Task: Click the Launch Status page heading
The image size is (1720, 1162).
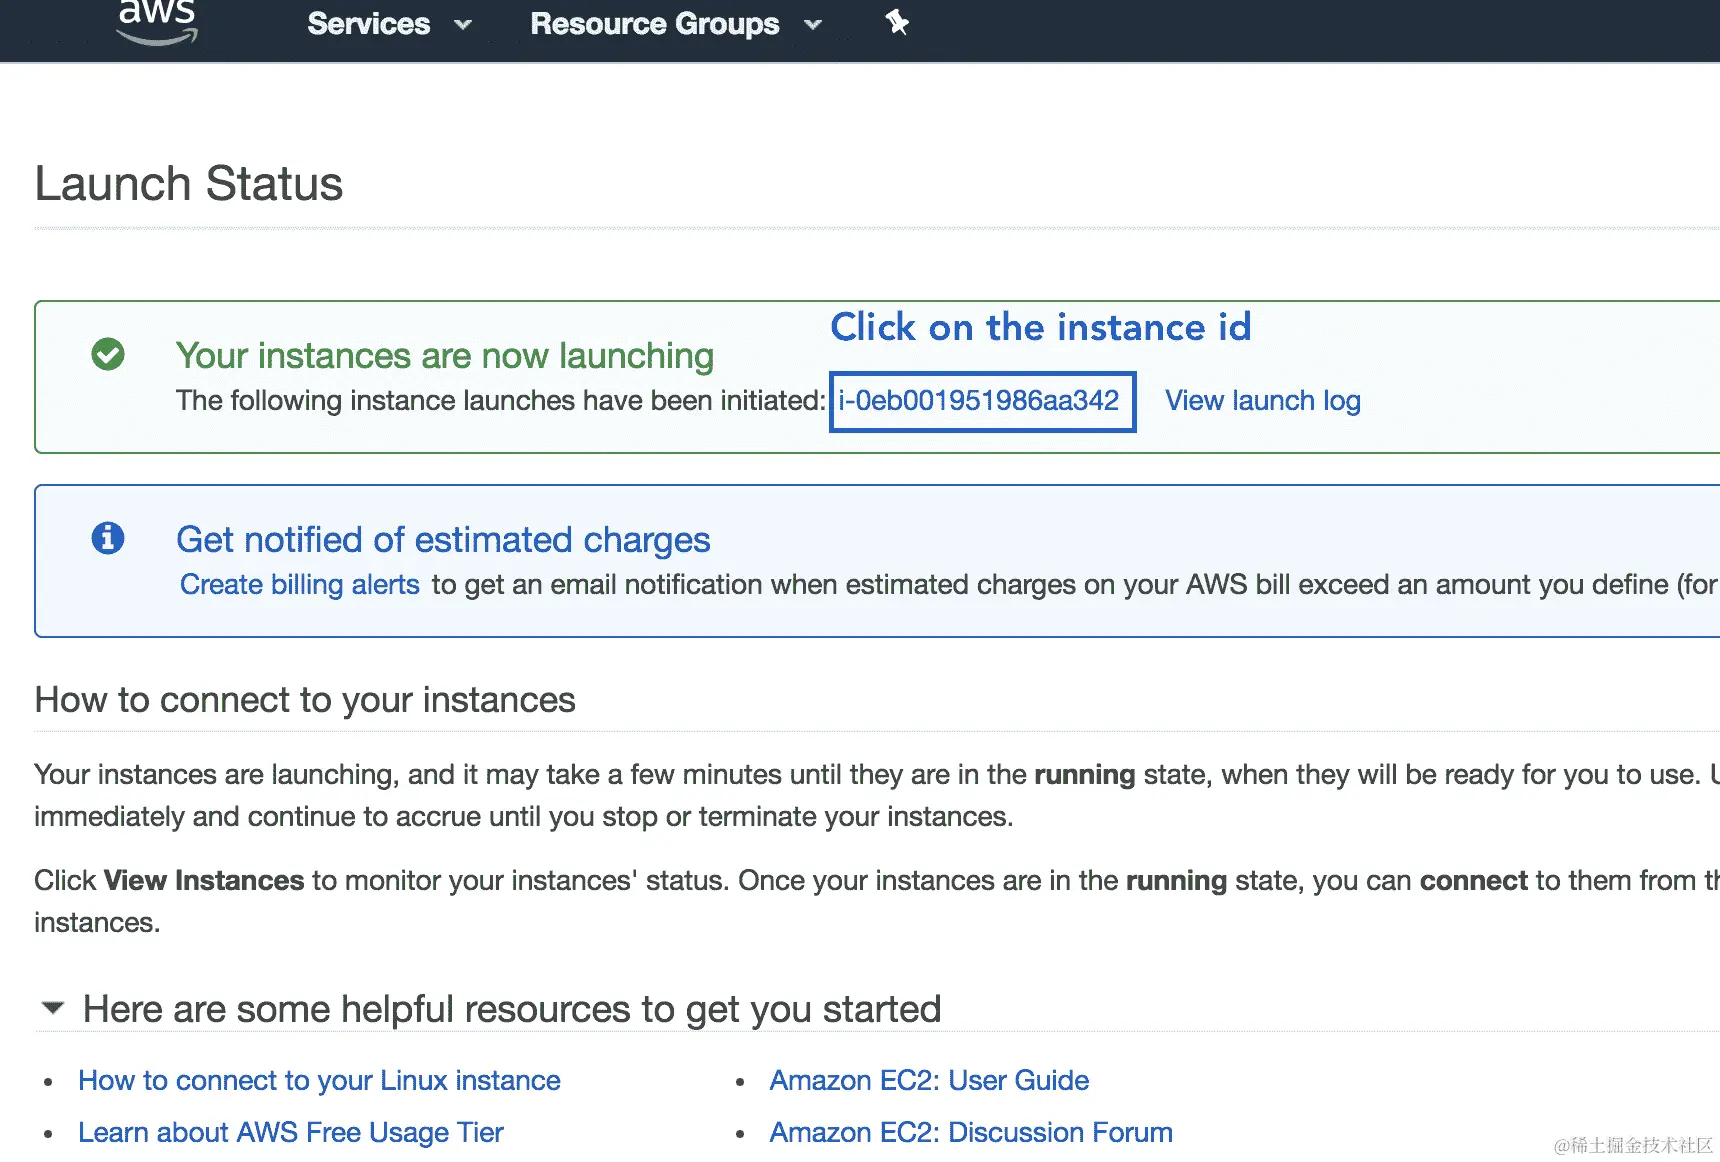Action: coord(188,184)
